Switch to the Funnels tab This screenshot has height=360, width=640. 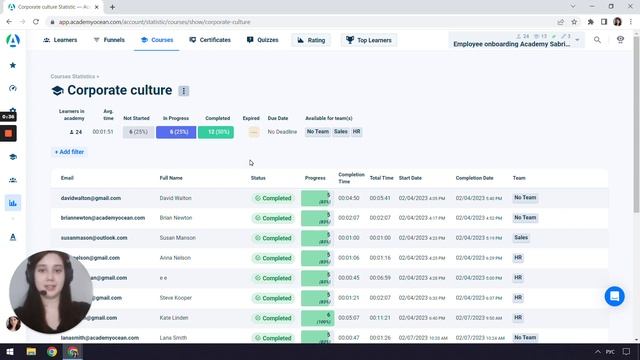(x=109, y=40)
